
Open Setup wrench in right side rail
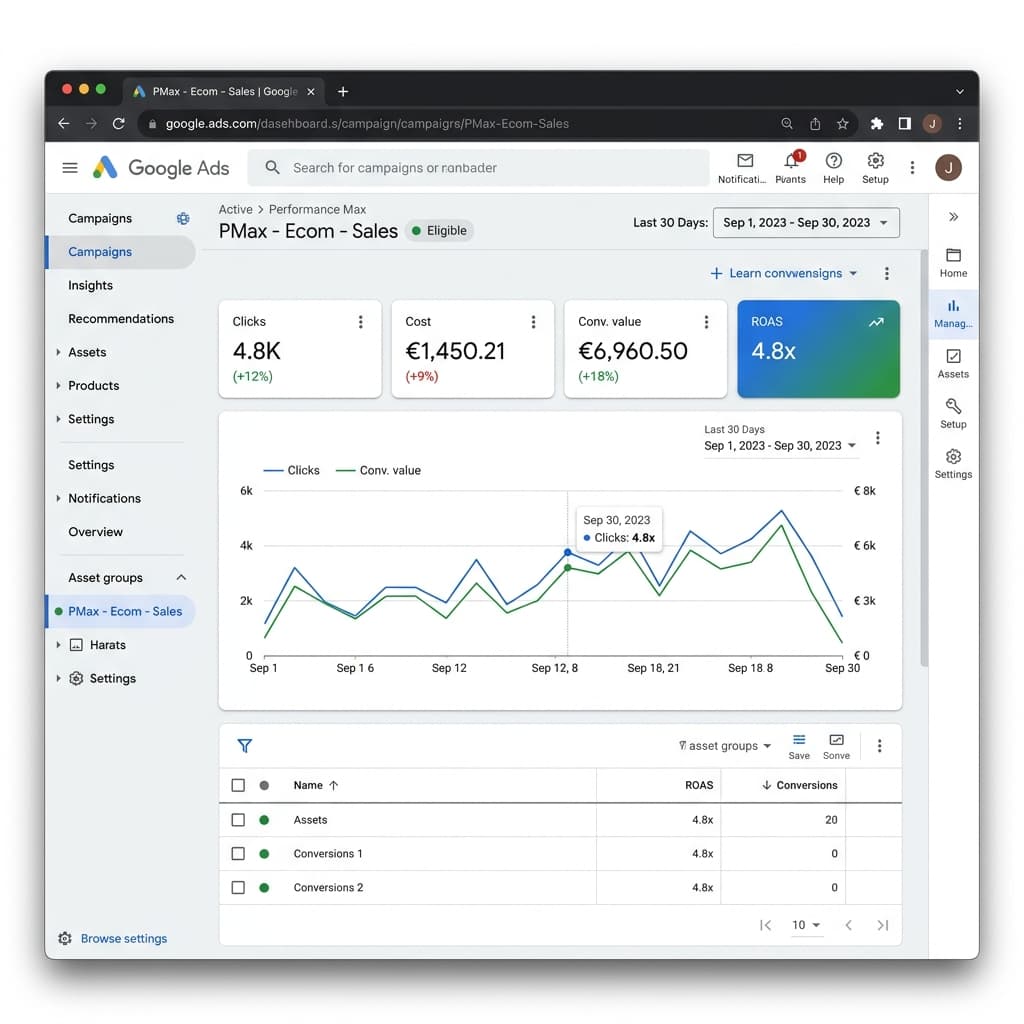click(953, 414)
